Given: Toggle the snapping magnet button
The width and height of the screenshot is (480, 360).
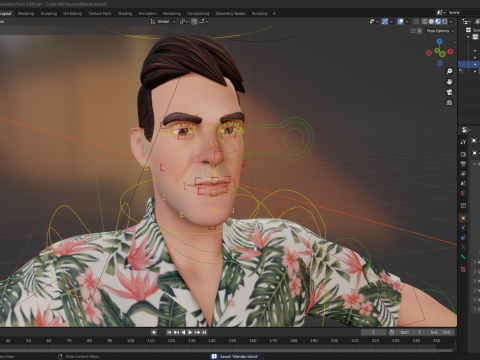Looking at the screenshot, I should (194, 22).
